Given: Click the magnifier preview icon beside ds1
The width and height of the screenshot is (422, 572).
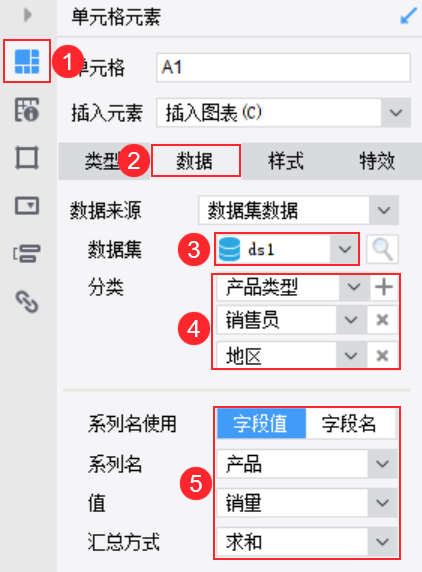Looking at the screenshot, I should [x=382, y=250].
